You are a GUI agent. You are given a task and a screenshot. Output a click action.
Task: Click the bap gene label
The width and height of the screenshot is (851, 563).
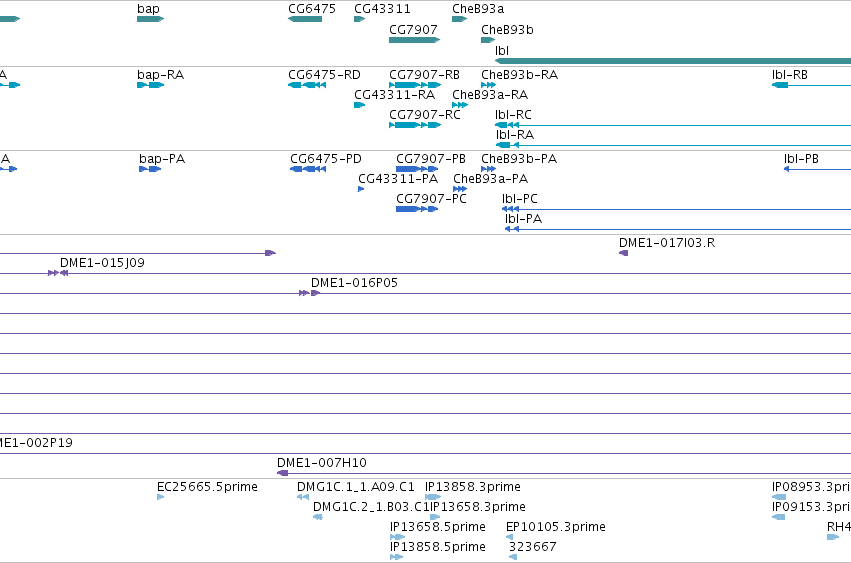click(x=148, y=9)
